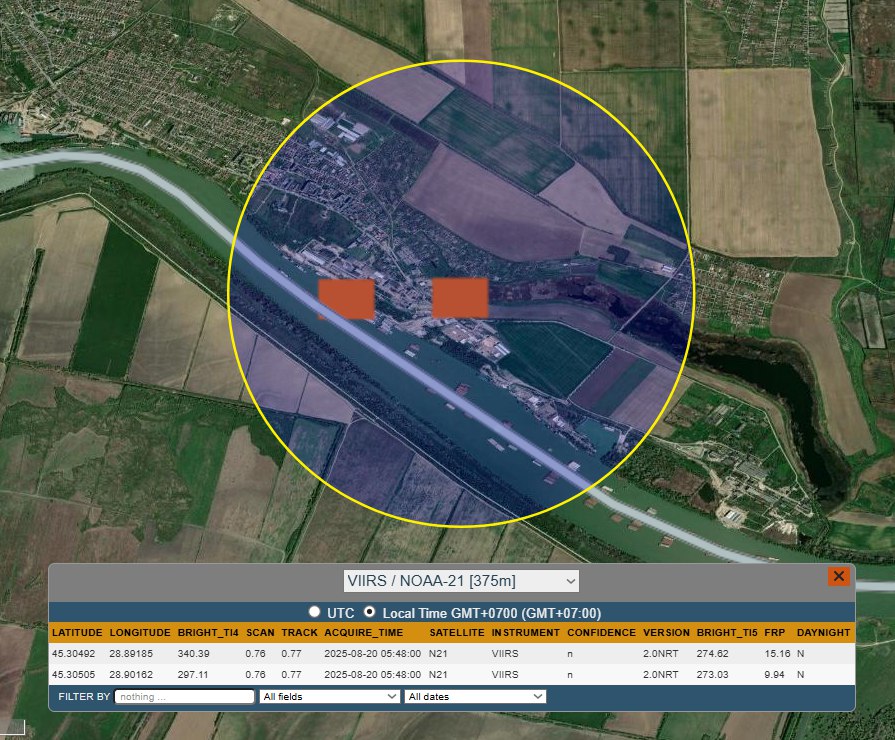Click the right orange fire detection marker

point(460,298)
